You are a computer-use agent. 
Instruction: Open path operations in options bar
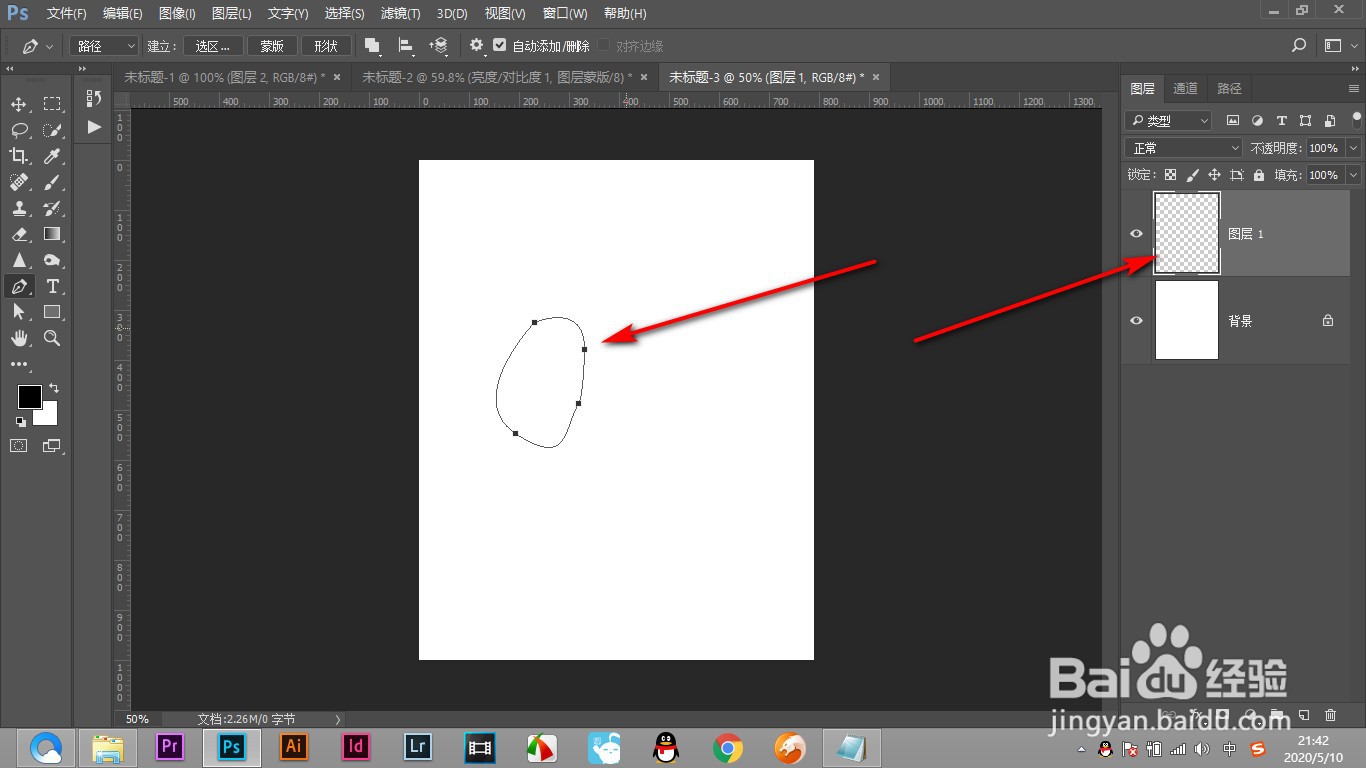coord(372,46)
